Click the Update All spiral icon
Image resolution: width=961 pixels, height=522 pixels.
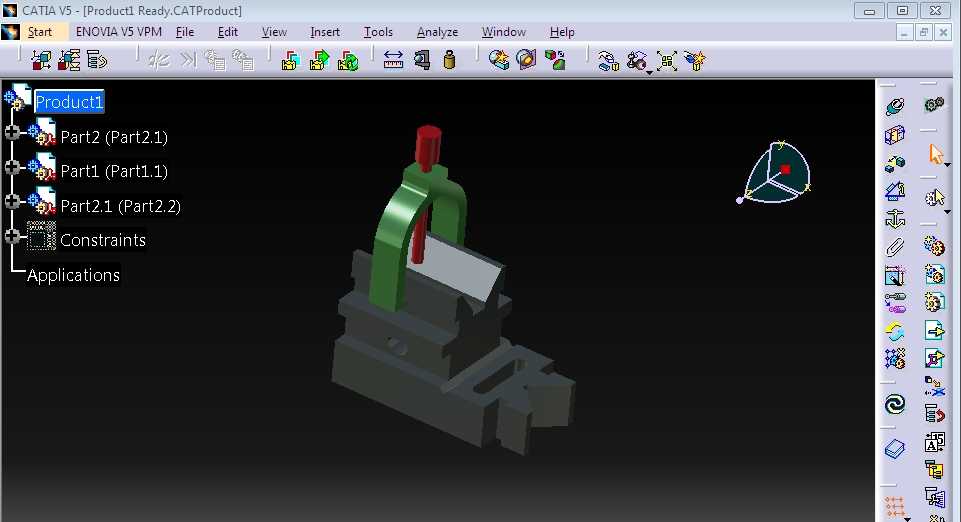(x=895, y=404)
